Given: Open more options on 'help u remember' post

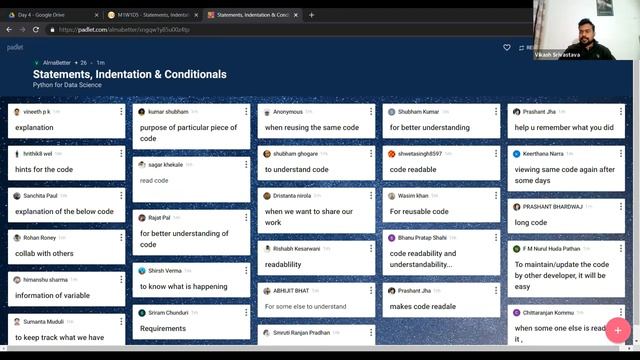Looking at the screenshot, I should click(x=621, y=111).
